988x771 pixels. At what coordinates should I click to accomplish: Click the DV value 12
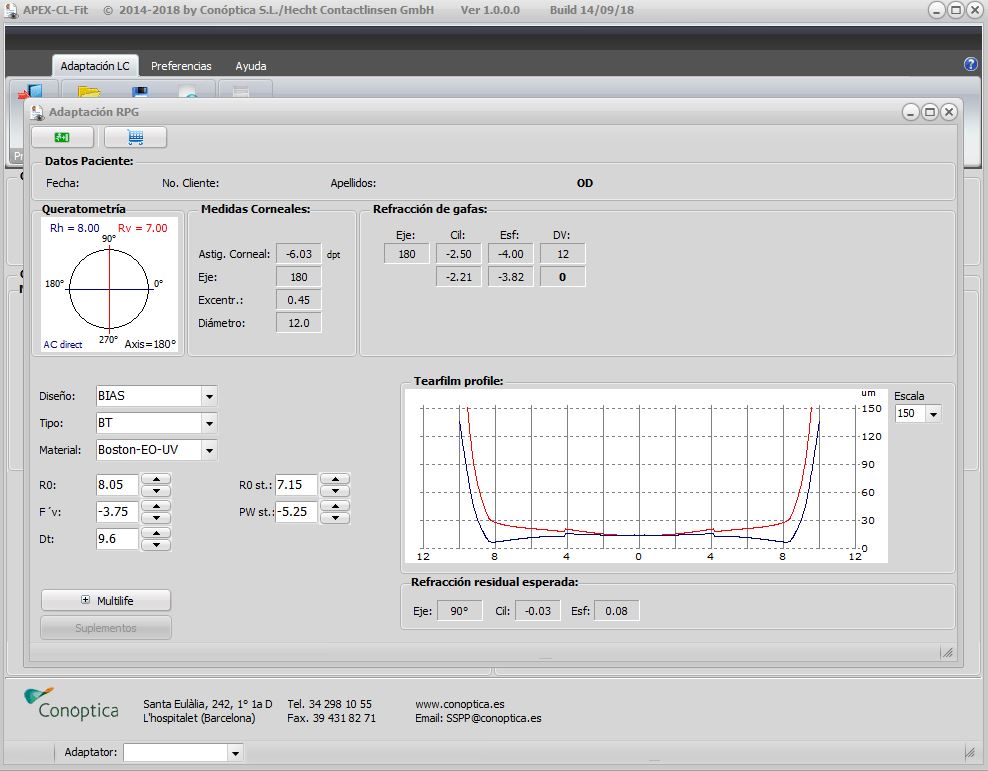pyautogui.click(x=563, y=254)
